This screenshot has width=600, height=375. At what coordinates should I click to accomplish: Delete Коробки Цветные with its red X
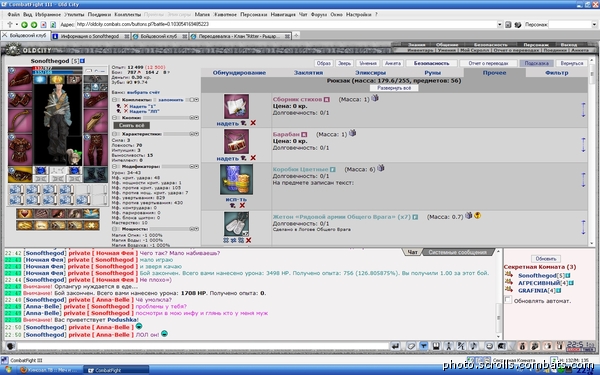[x=242, y=205]
